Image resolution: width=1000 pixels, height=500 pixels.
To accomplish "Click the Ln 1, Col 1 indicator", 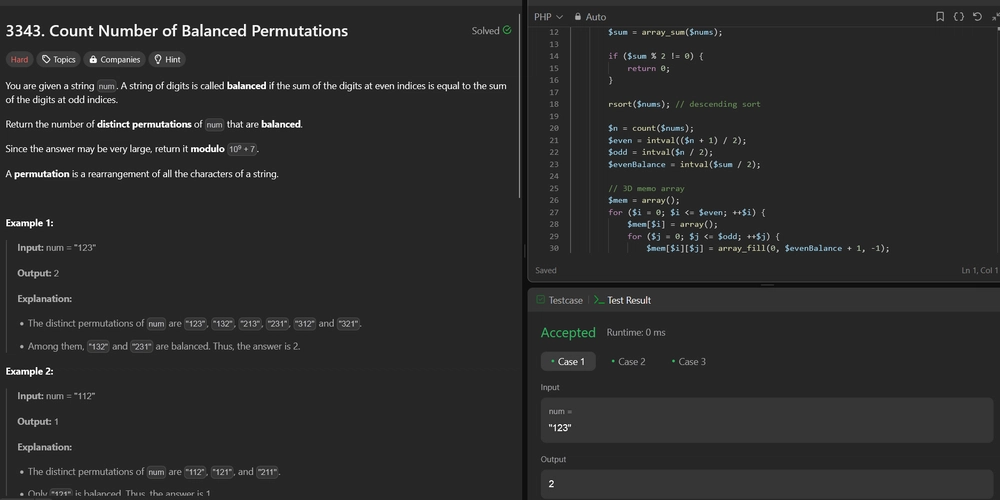I will point(980,270).
